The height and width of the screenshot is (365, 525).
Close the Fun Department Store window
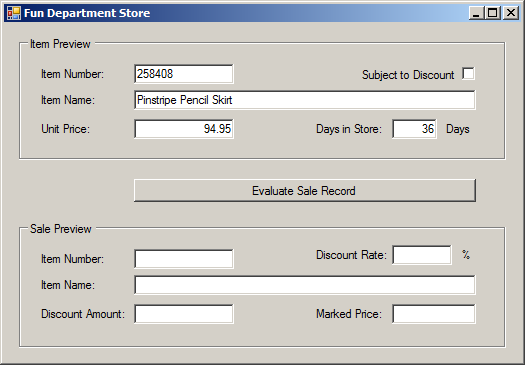511,13
